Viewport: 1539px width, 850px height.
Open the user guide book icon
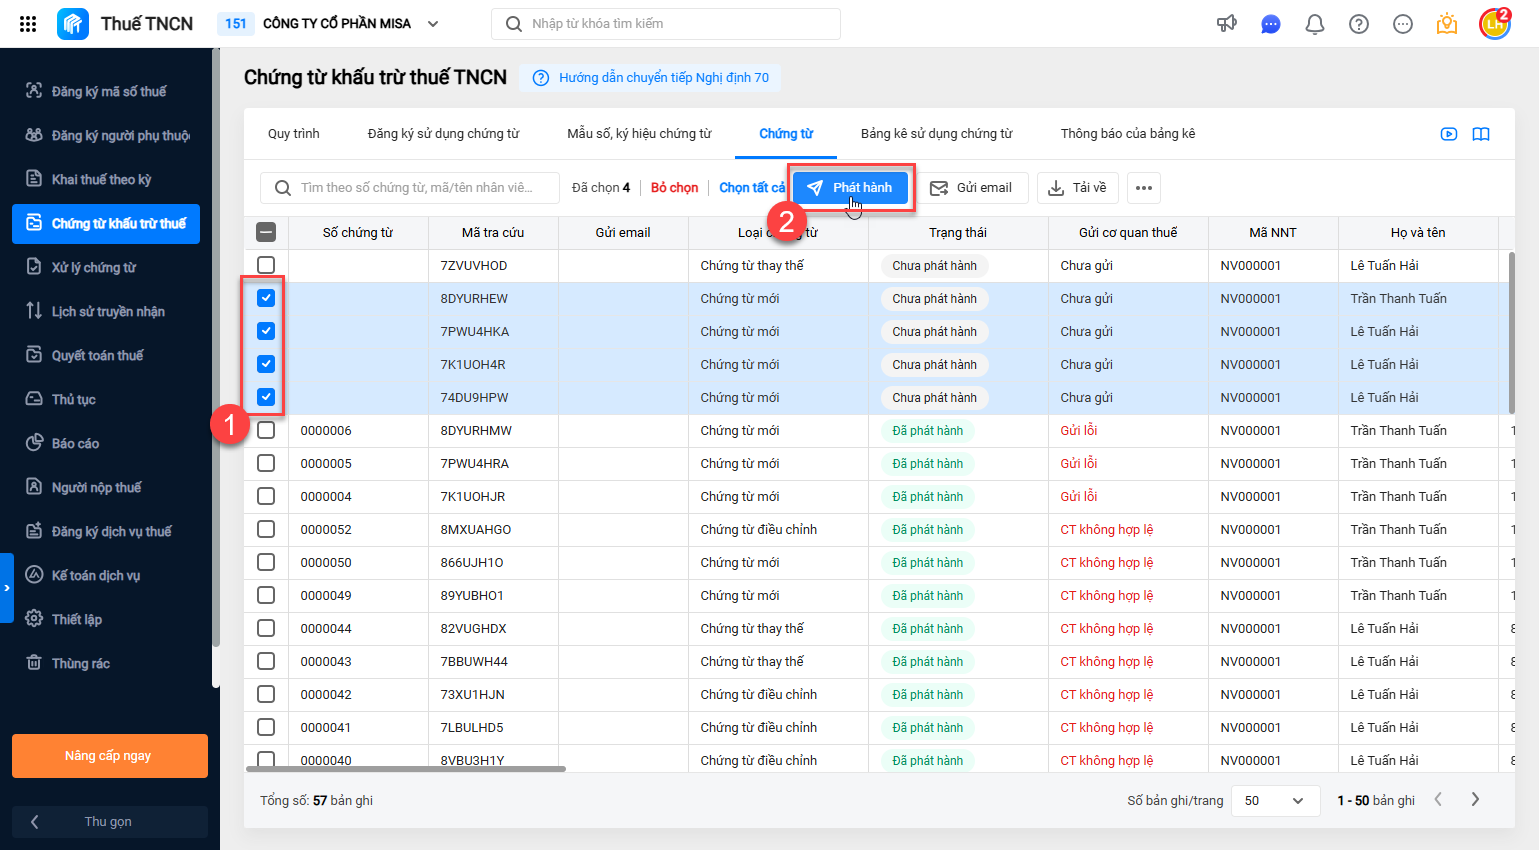(1481, 134)
